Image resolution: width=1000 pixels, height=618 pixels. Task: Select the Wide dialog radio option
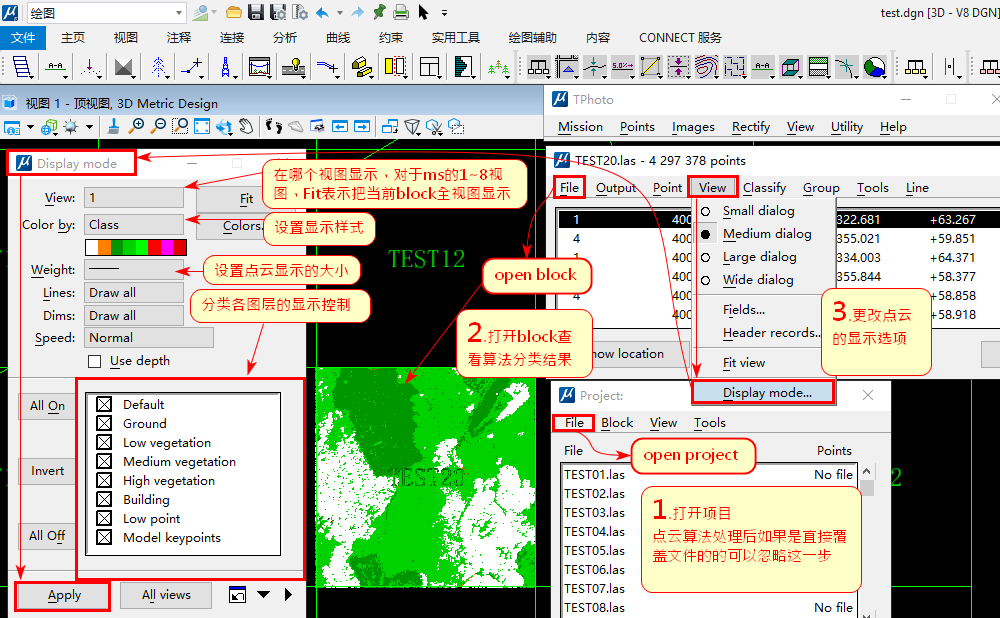tap(705, 281)
